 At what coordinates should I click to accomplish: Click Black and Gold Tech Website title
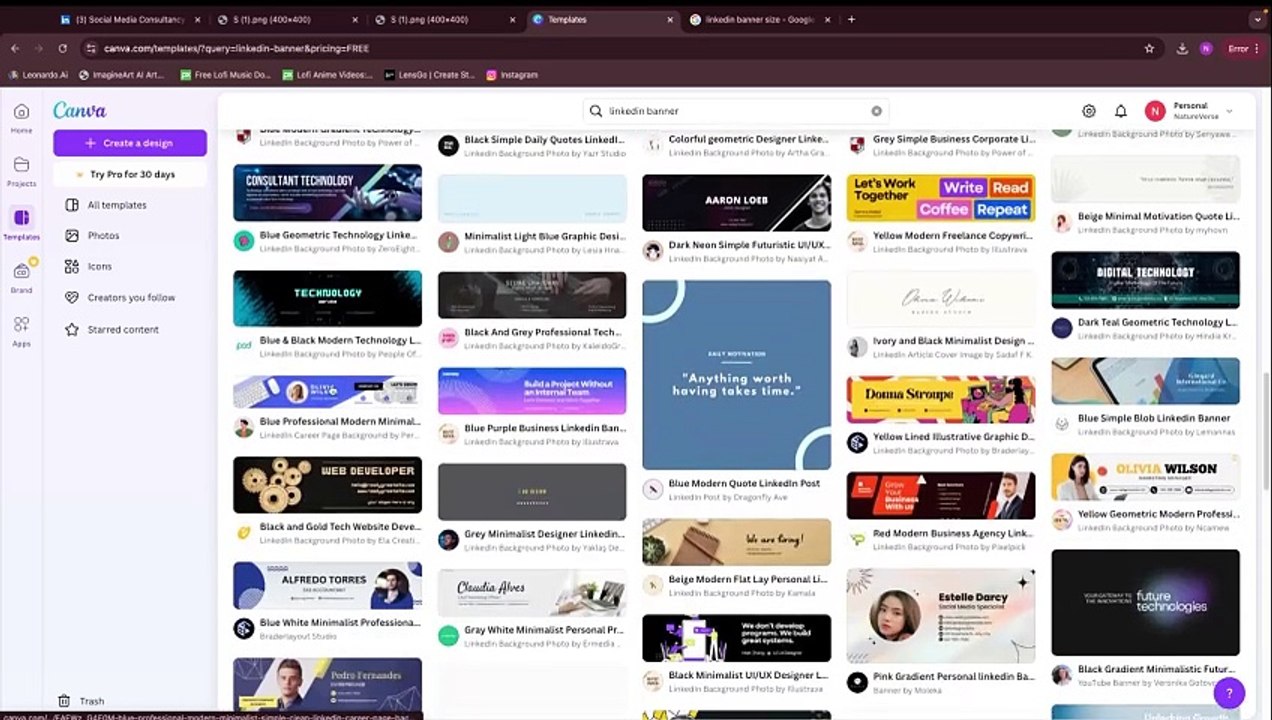coord(340,526)
